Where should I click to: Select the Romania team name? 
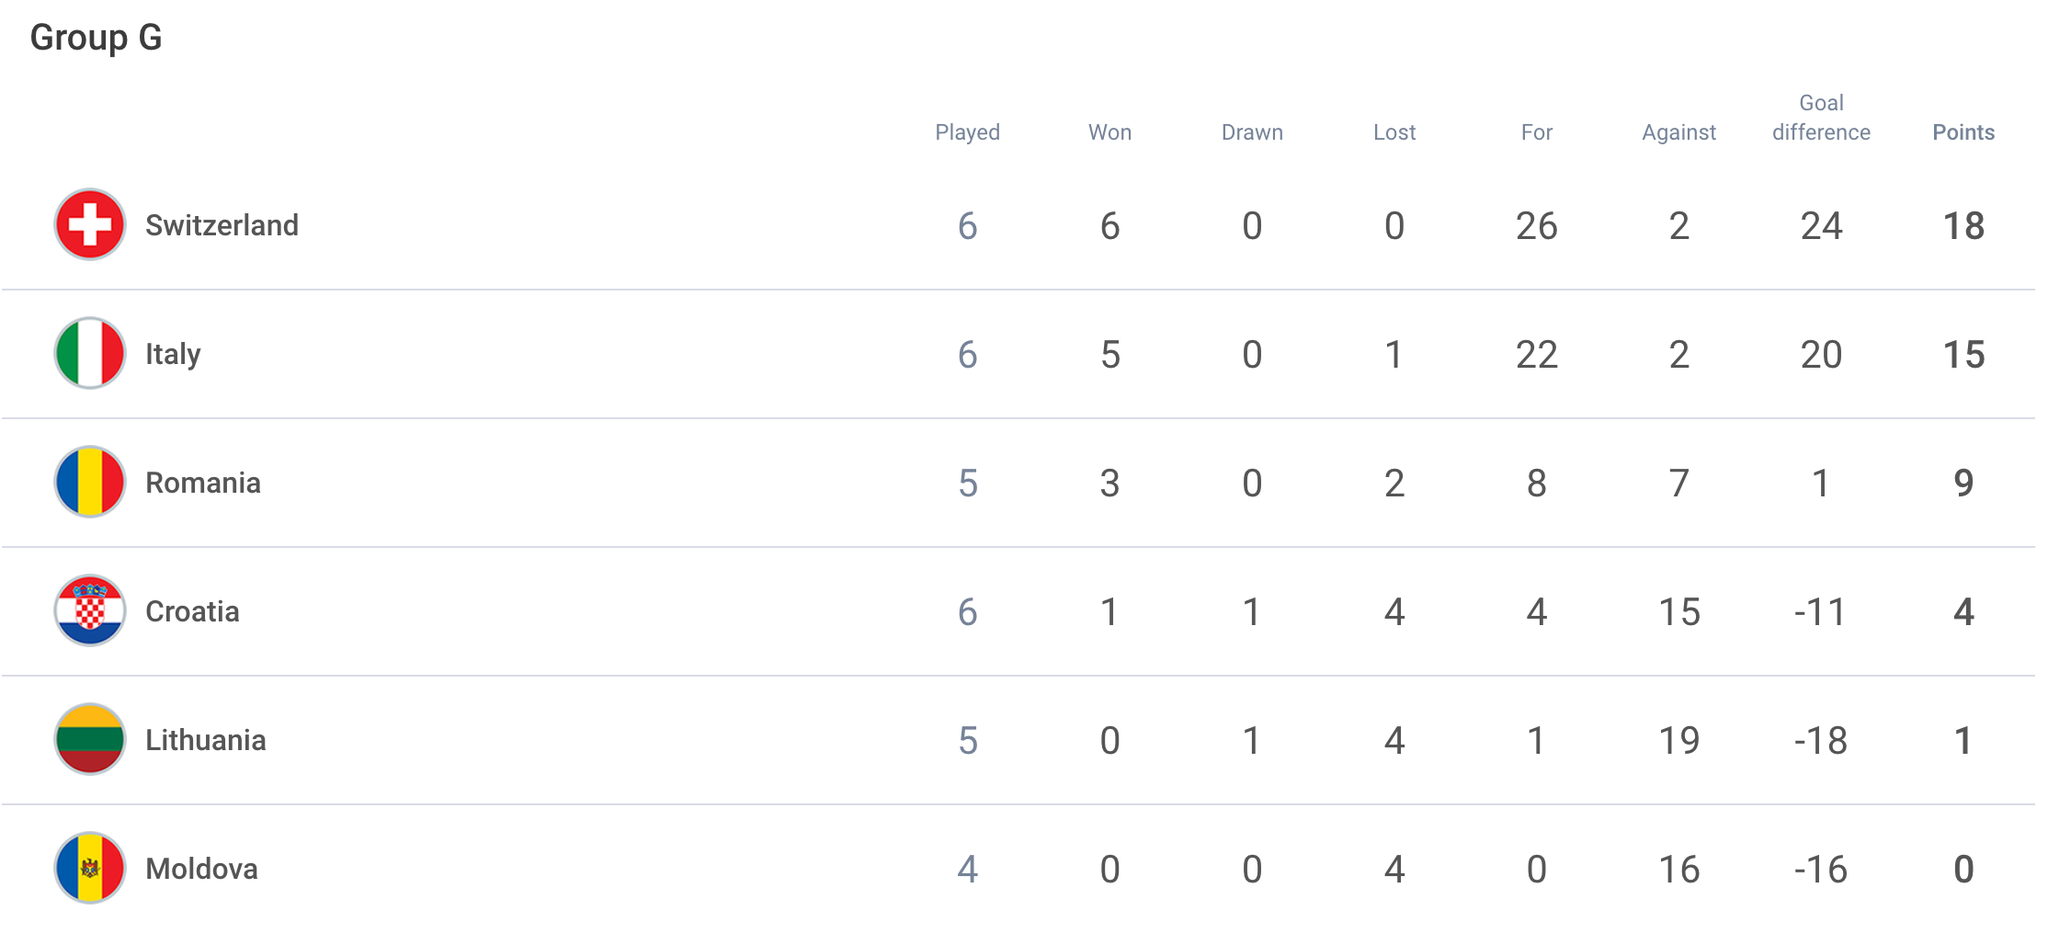[203, 483]
